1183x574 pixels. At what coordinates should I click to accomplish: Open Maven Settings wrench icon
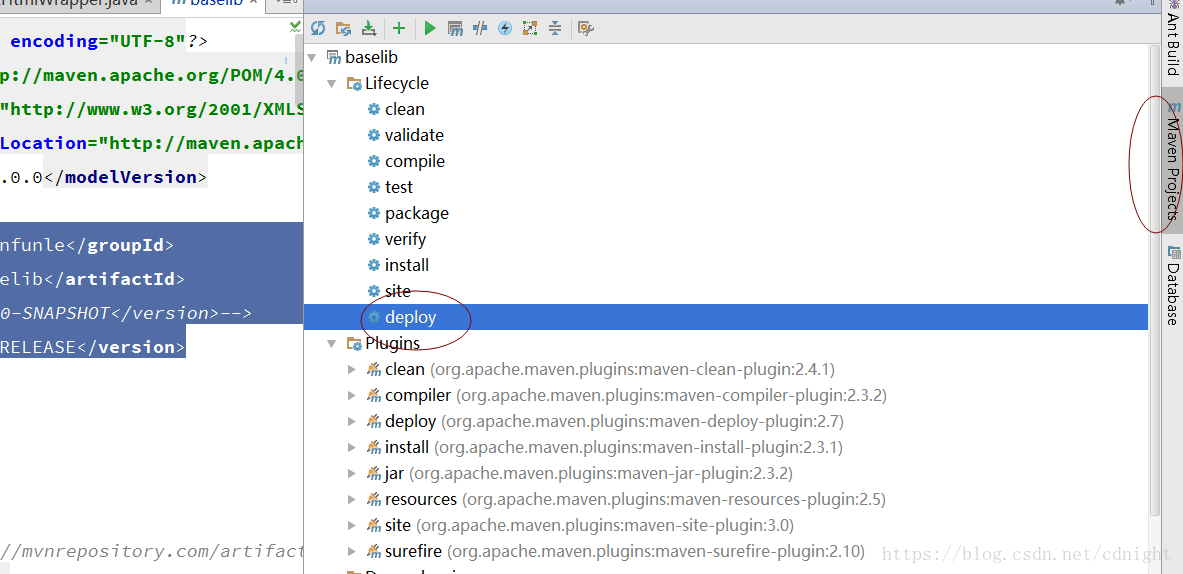tap(585, 29)
